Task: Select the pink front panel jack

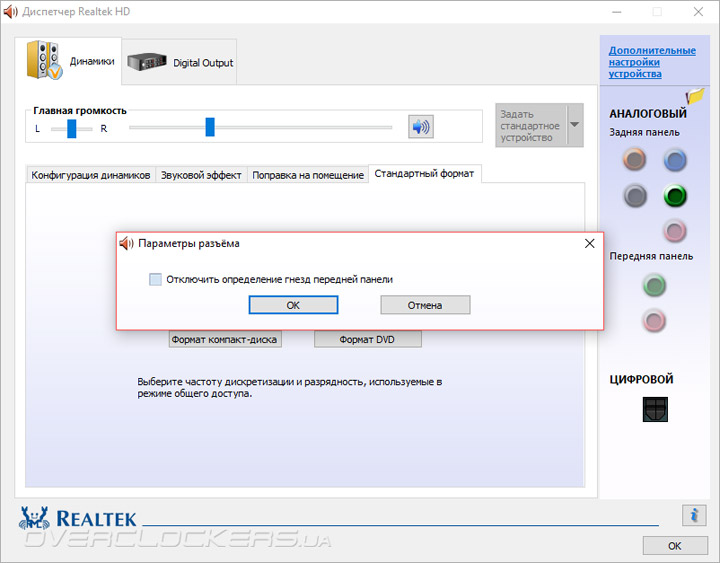Action: (x=654, y=321)
